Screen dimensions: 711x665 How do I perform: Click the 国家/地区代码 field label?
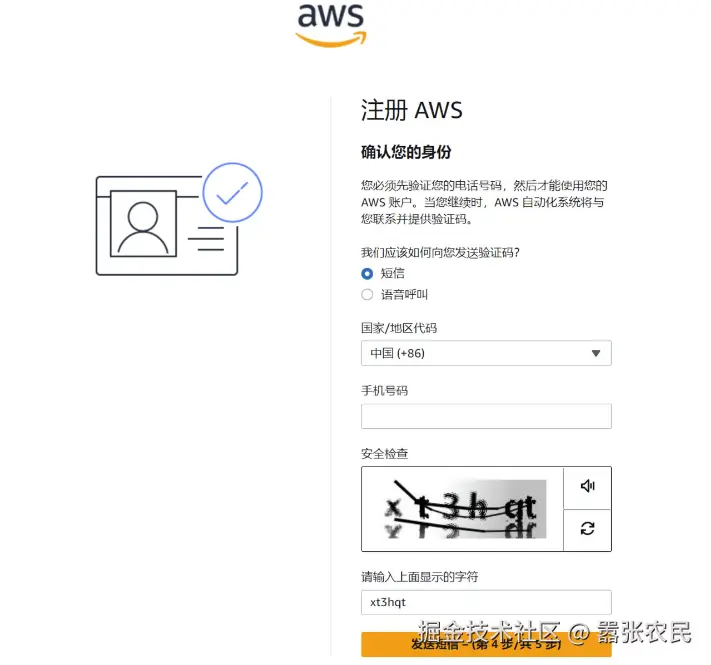pyautogui.click(x=399, y=328)
